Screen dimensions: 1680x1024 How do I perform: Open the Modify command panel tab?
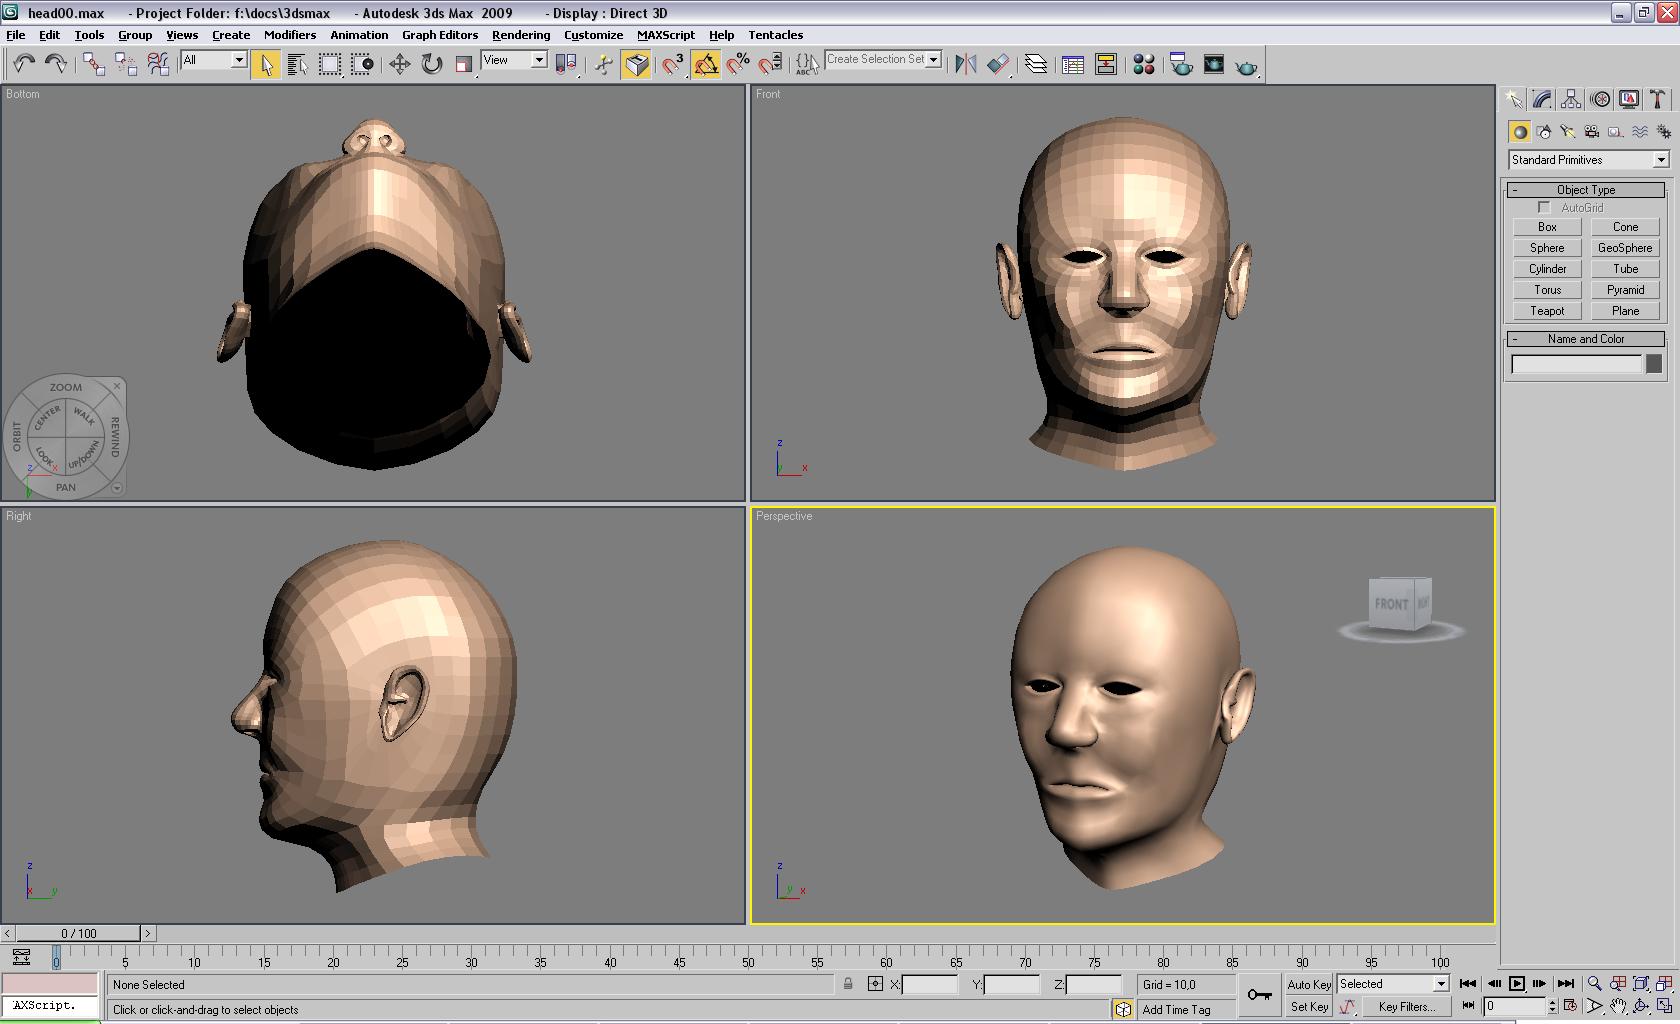(x=1542, y=99)
